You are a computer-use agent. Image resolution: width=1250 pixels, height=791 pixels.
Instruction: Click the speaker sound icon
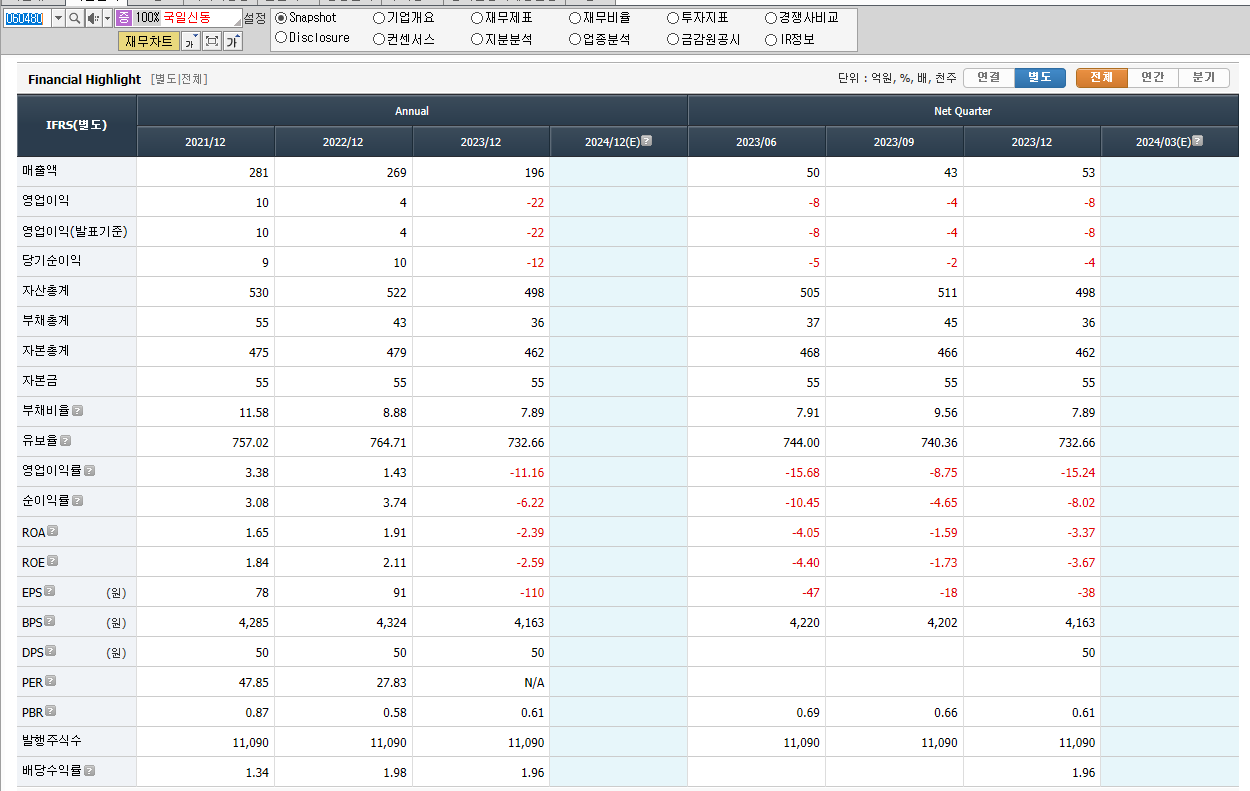93,18
